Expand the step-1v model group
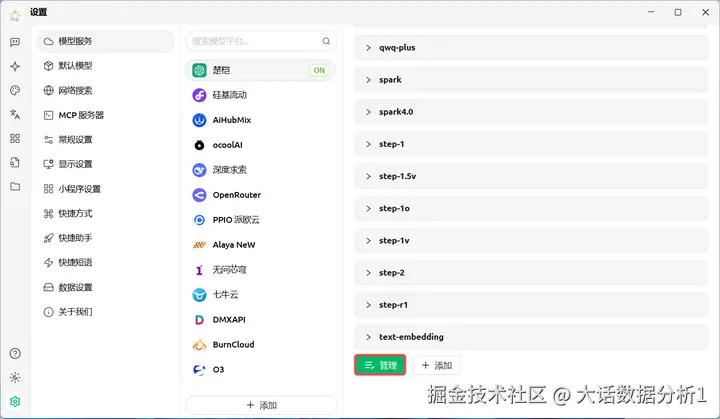 pyautogui.click(x=531, y=241)
